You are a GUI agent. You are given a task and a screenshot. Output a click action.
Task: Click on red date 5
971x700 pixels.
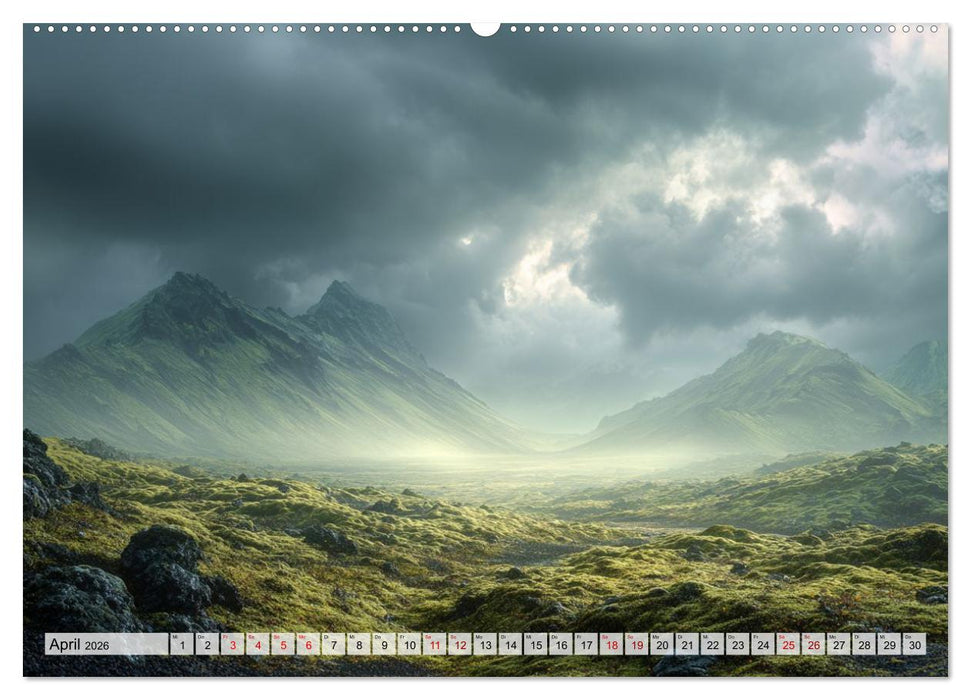tap(282, 645)
